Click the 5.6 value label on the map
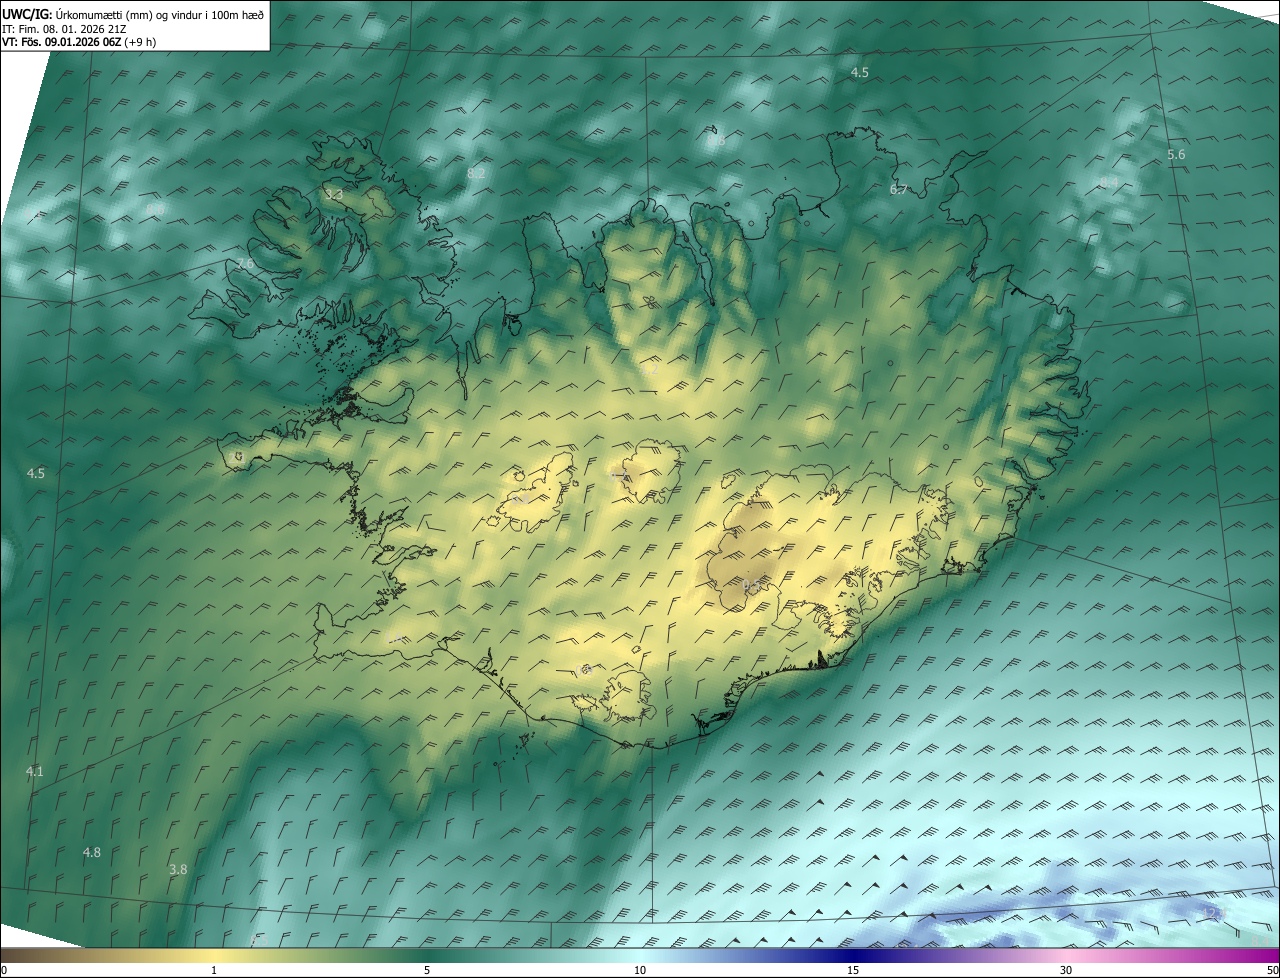This screenshot has height=978, width=1280. pos(1176,154)
